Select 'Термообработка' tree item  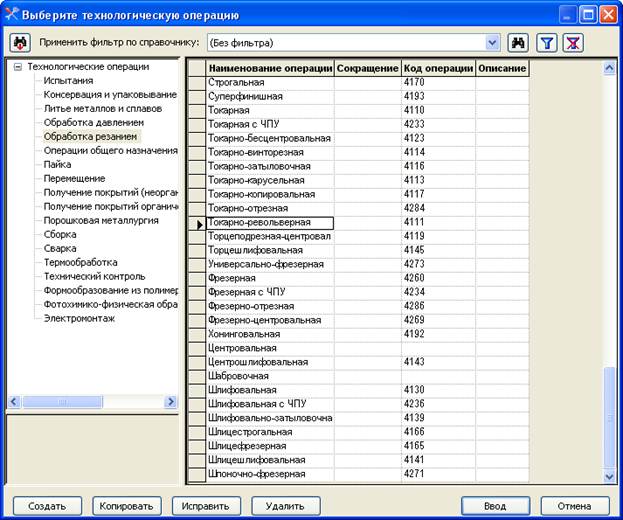pyautogui.click(x=80, y=262)
